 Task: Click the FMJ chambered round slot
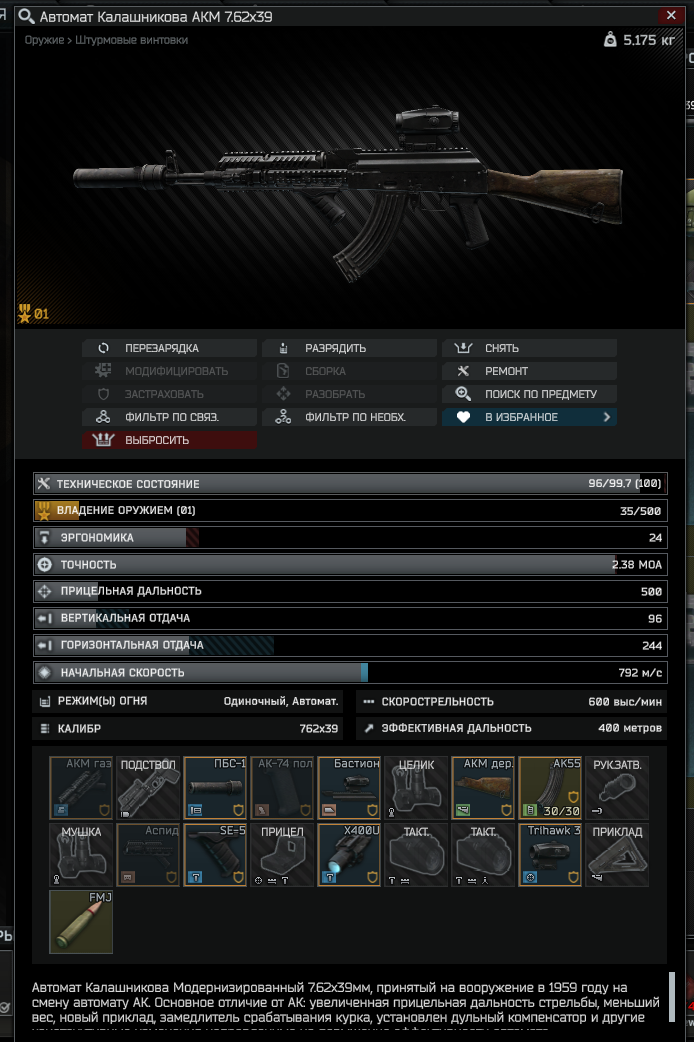coord(81,922)
